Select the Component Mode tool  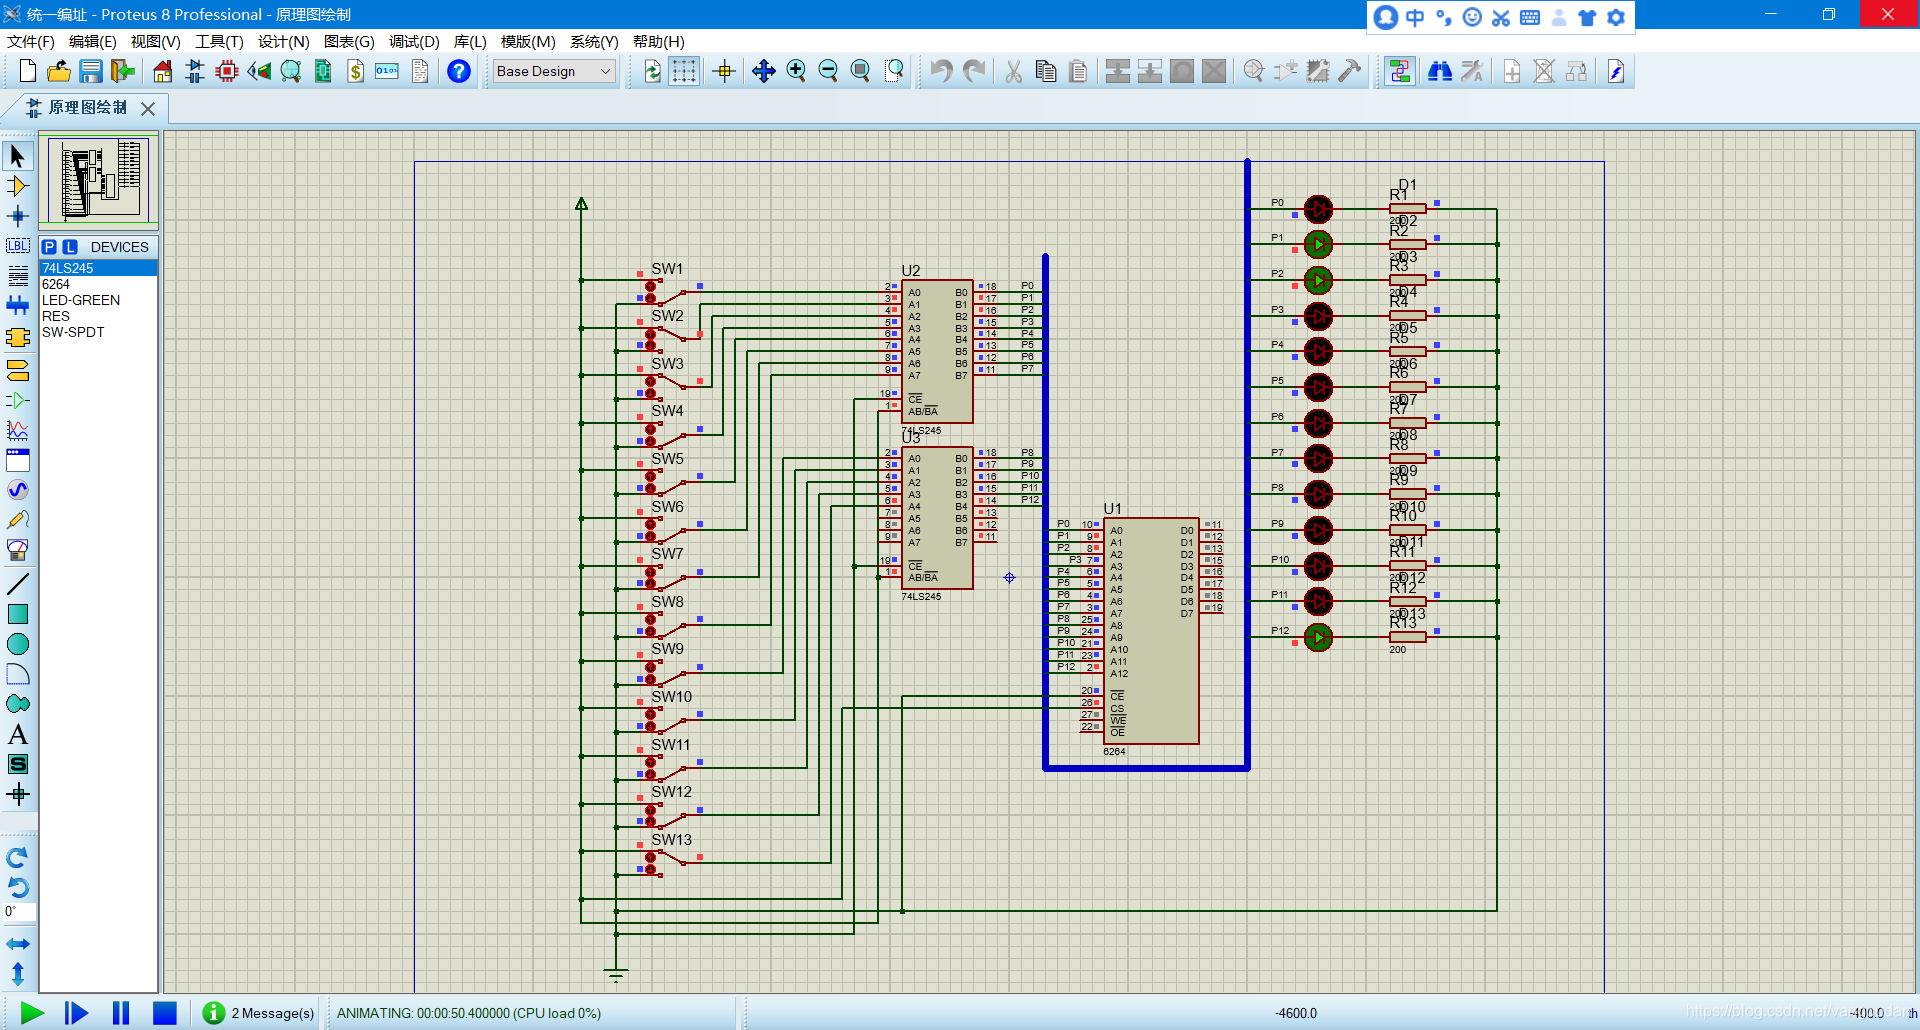[x=18, y=186]
